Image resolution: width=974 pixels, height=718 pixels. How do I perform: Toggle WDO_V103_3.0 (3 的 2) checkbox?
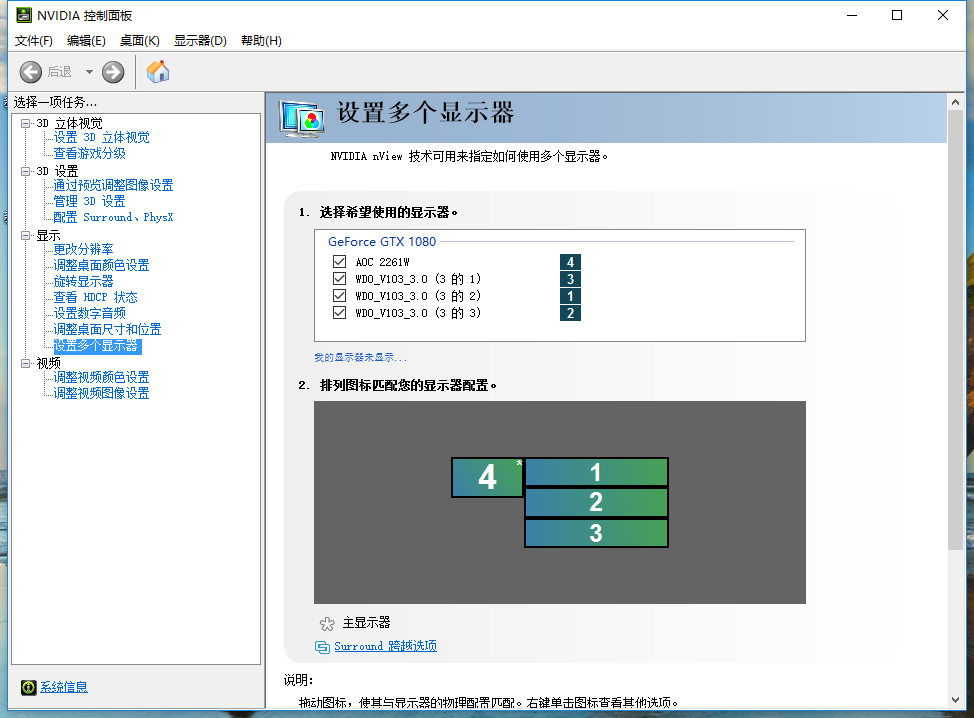[x=339, y=296]
